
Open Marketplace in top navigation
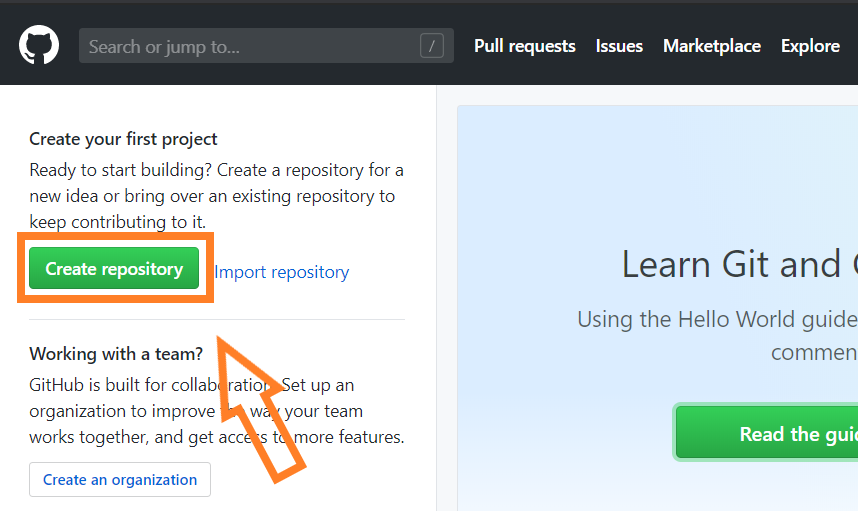pyautogui.click(x=711, y=46)
